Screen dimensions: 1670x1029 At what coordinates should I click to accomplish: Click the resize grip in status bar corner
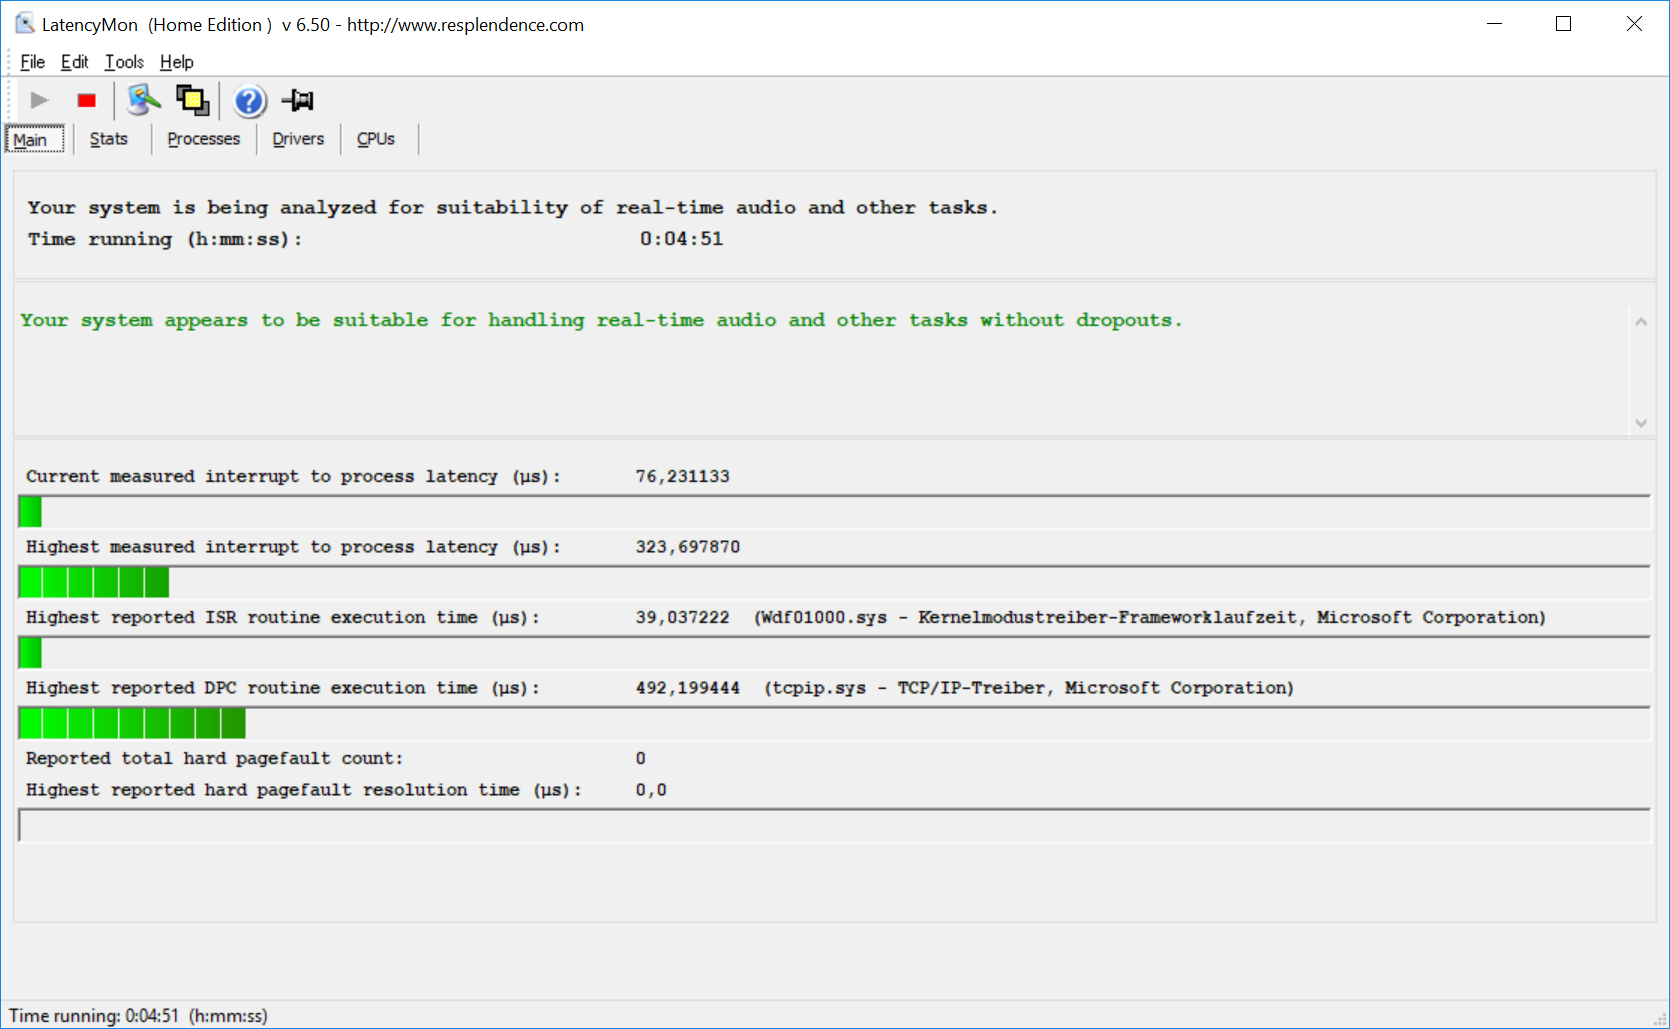pyautogui.click(x=1660, y=1019)
